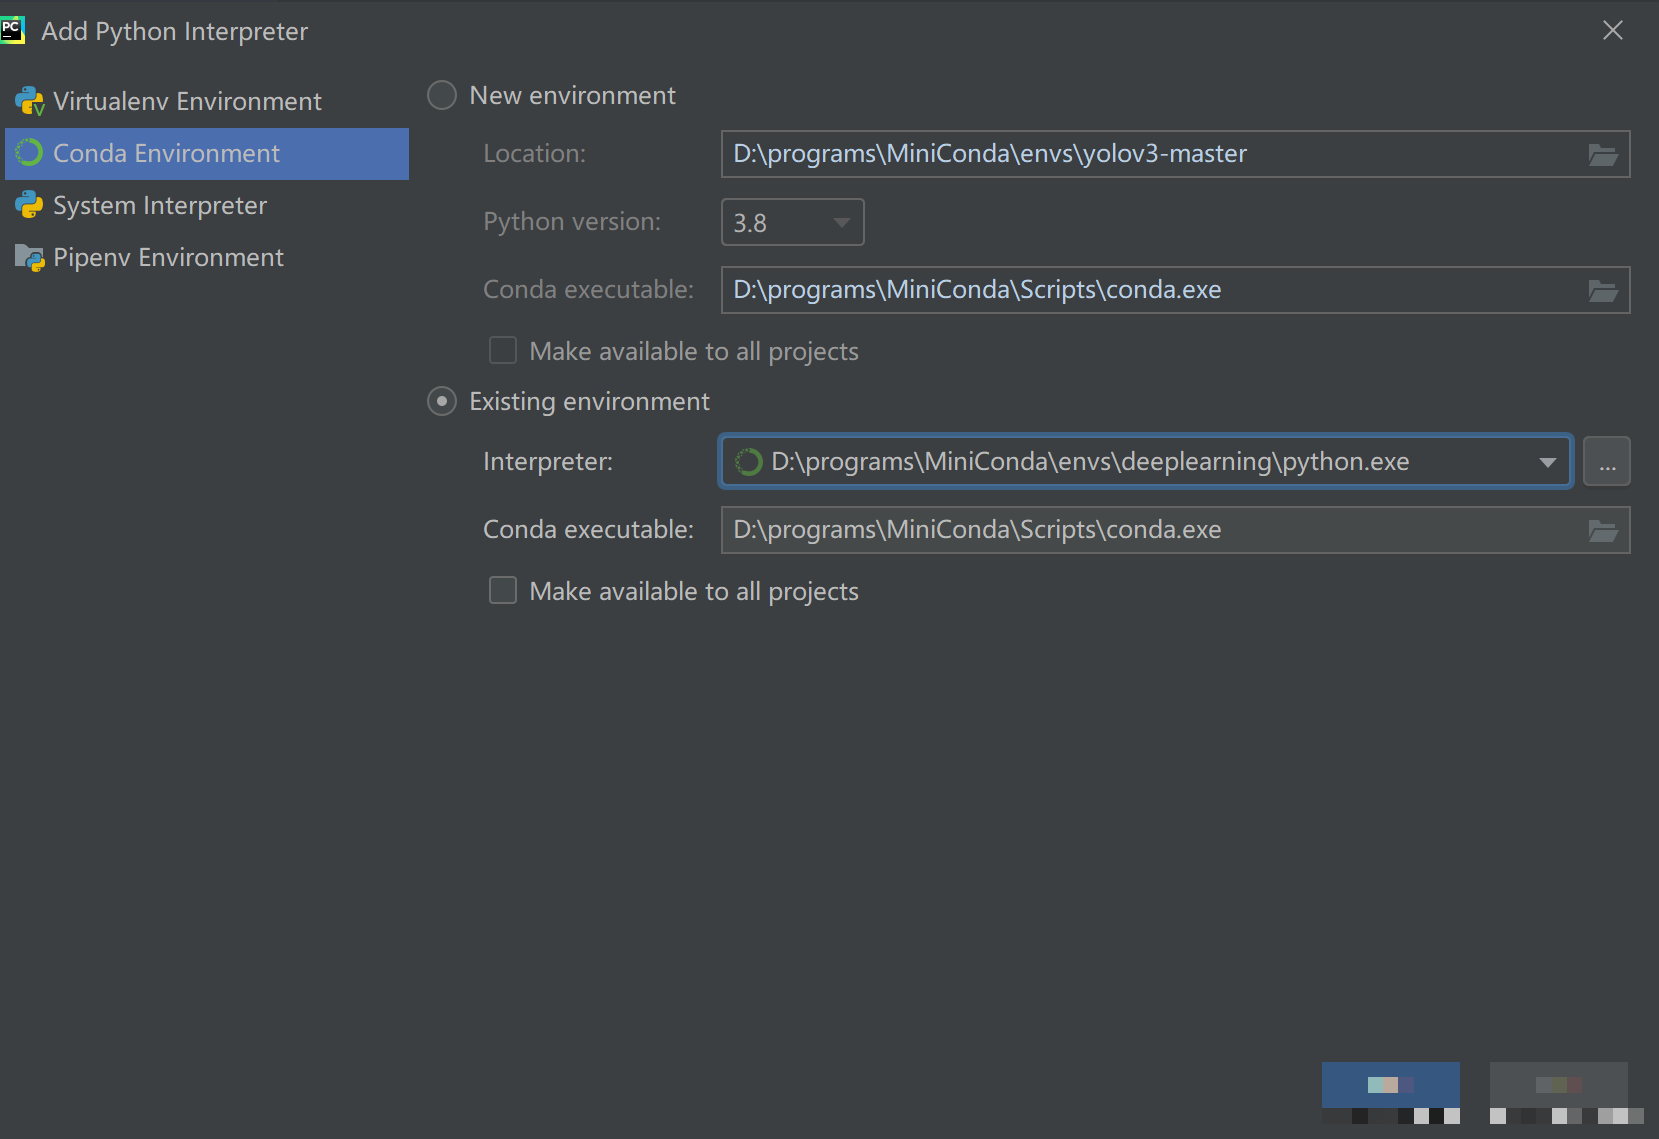Click folder icon for Existing environment Conda executable
The image size is (1659, 1139).
1602,531
